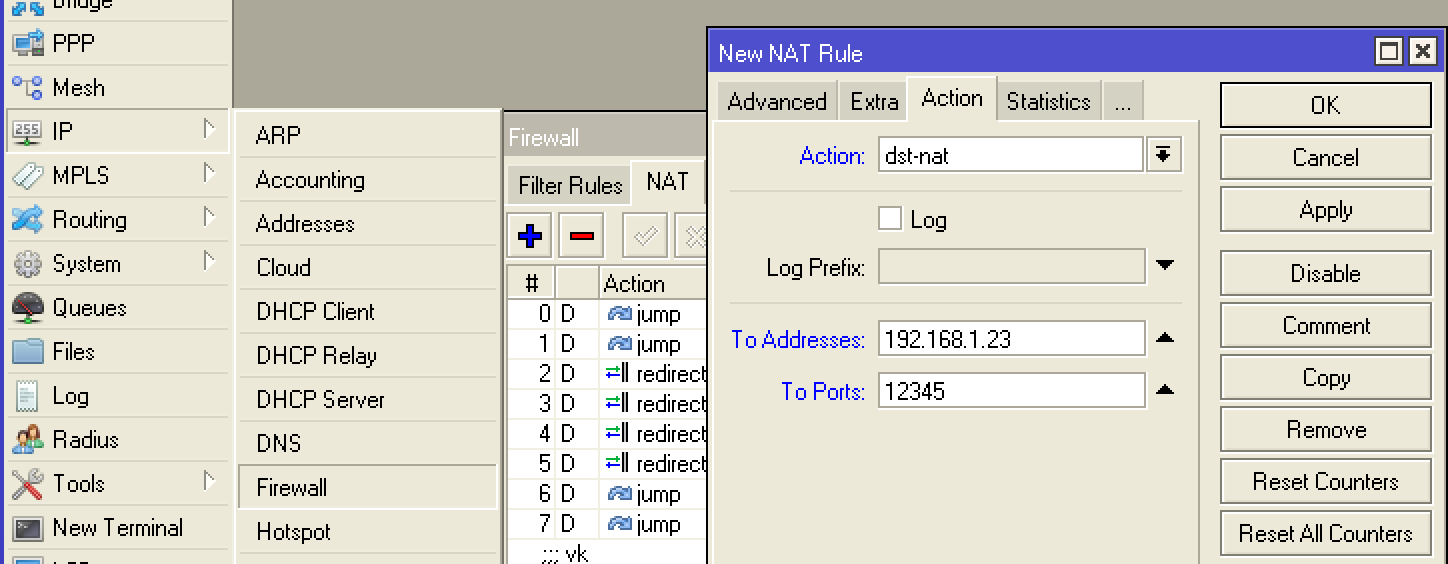
Task: Collapse the To Ports field arrow
Action: [1164, 390]
